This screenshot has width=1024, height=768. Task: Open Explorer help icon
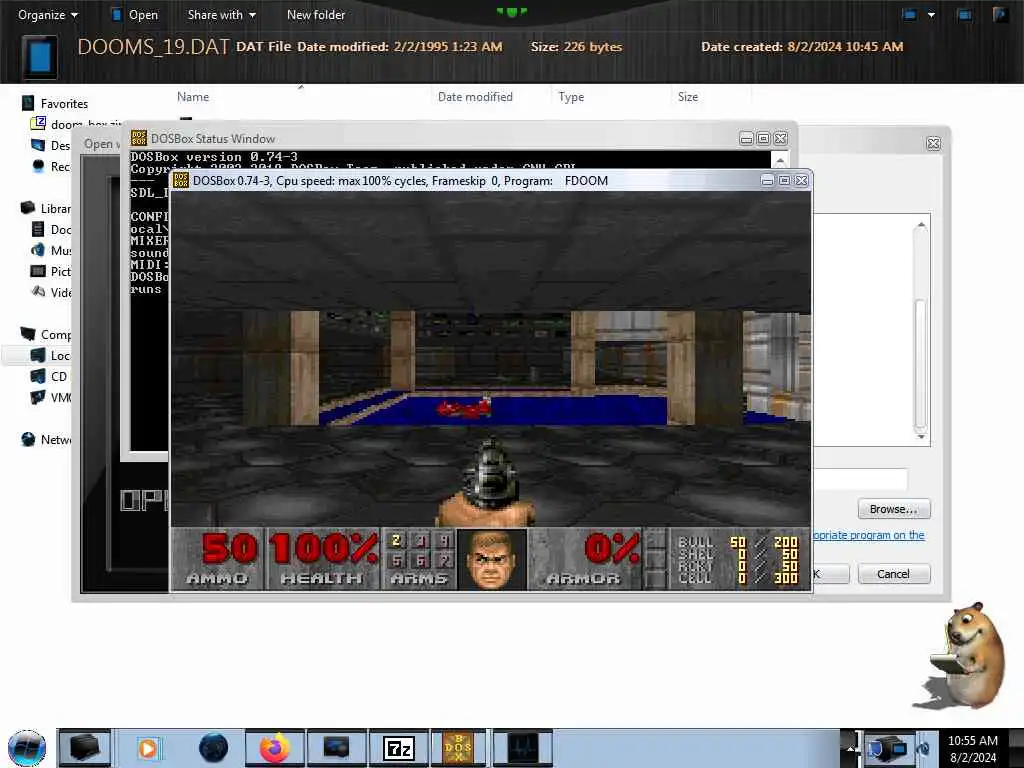(x=999, y=14)
